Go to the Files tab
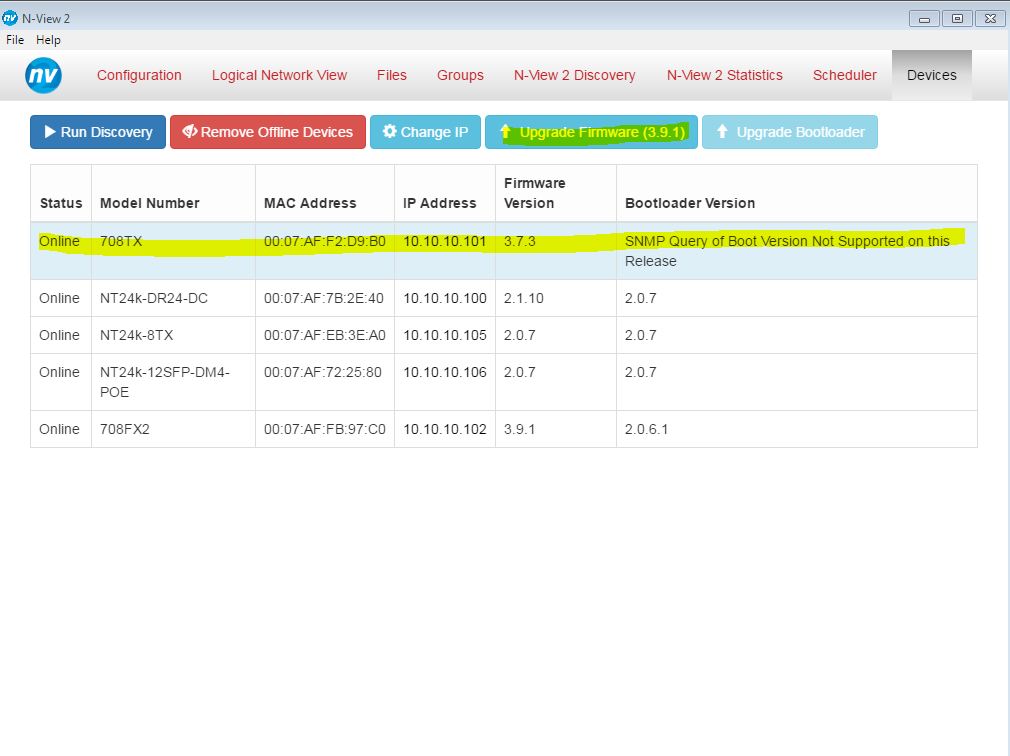1010x756 pixels. pos(392,75)
